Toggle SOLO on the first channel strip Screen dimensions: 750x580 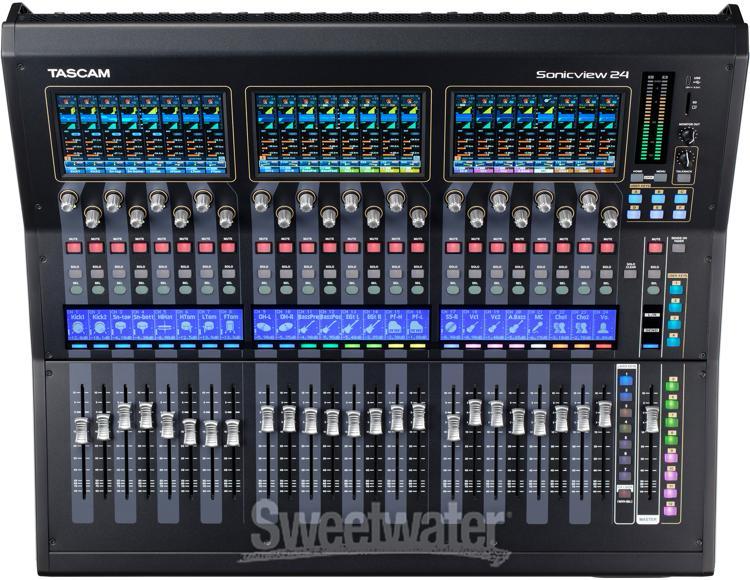73,272
